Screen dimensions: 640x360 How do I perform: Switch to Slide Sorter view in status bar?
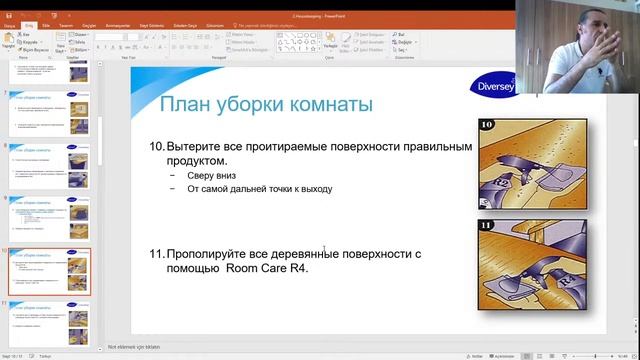pyautogui.click(x=540, y=356)
